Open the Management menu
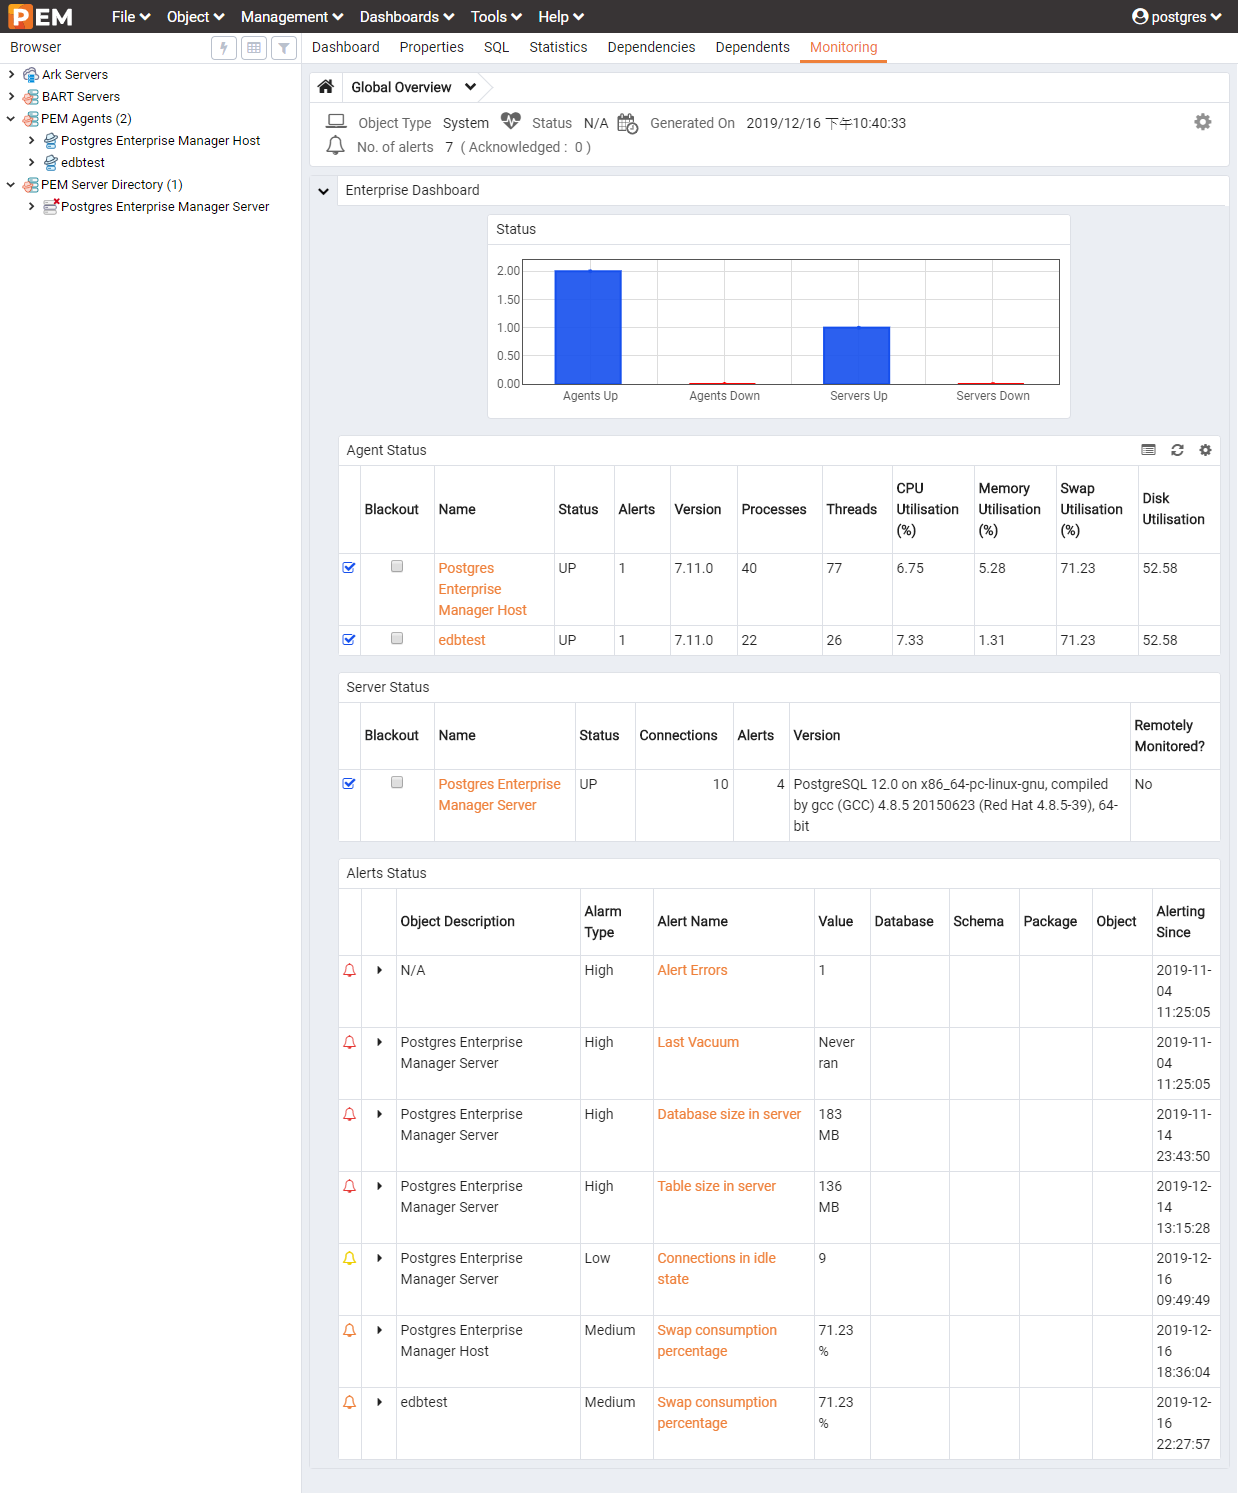This screenshot has width=1238, height=1493. (292, 16)
